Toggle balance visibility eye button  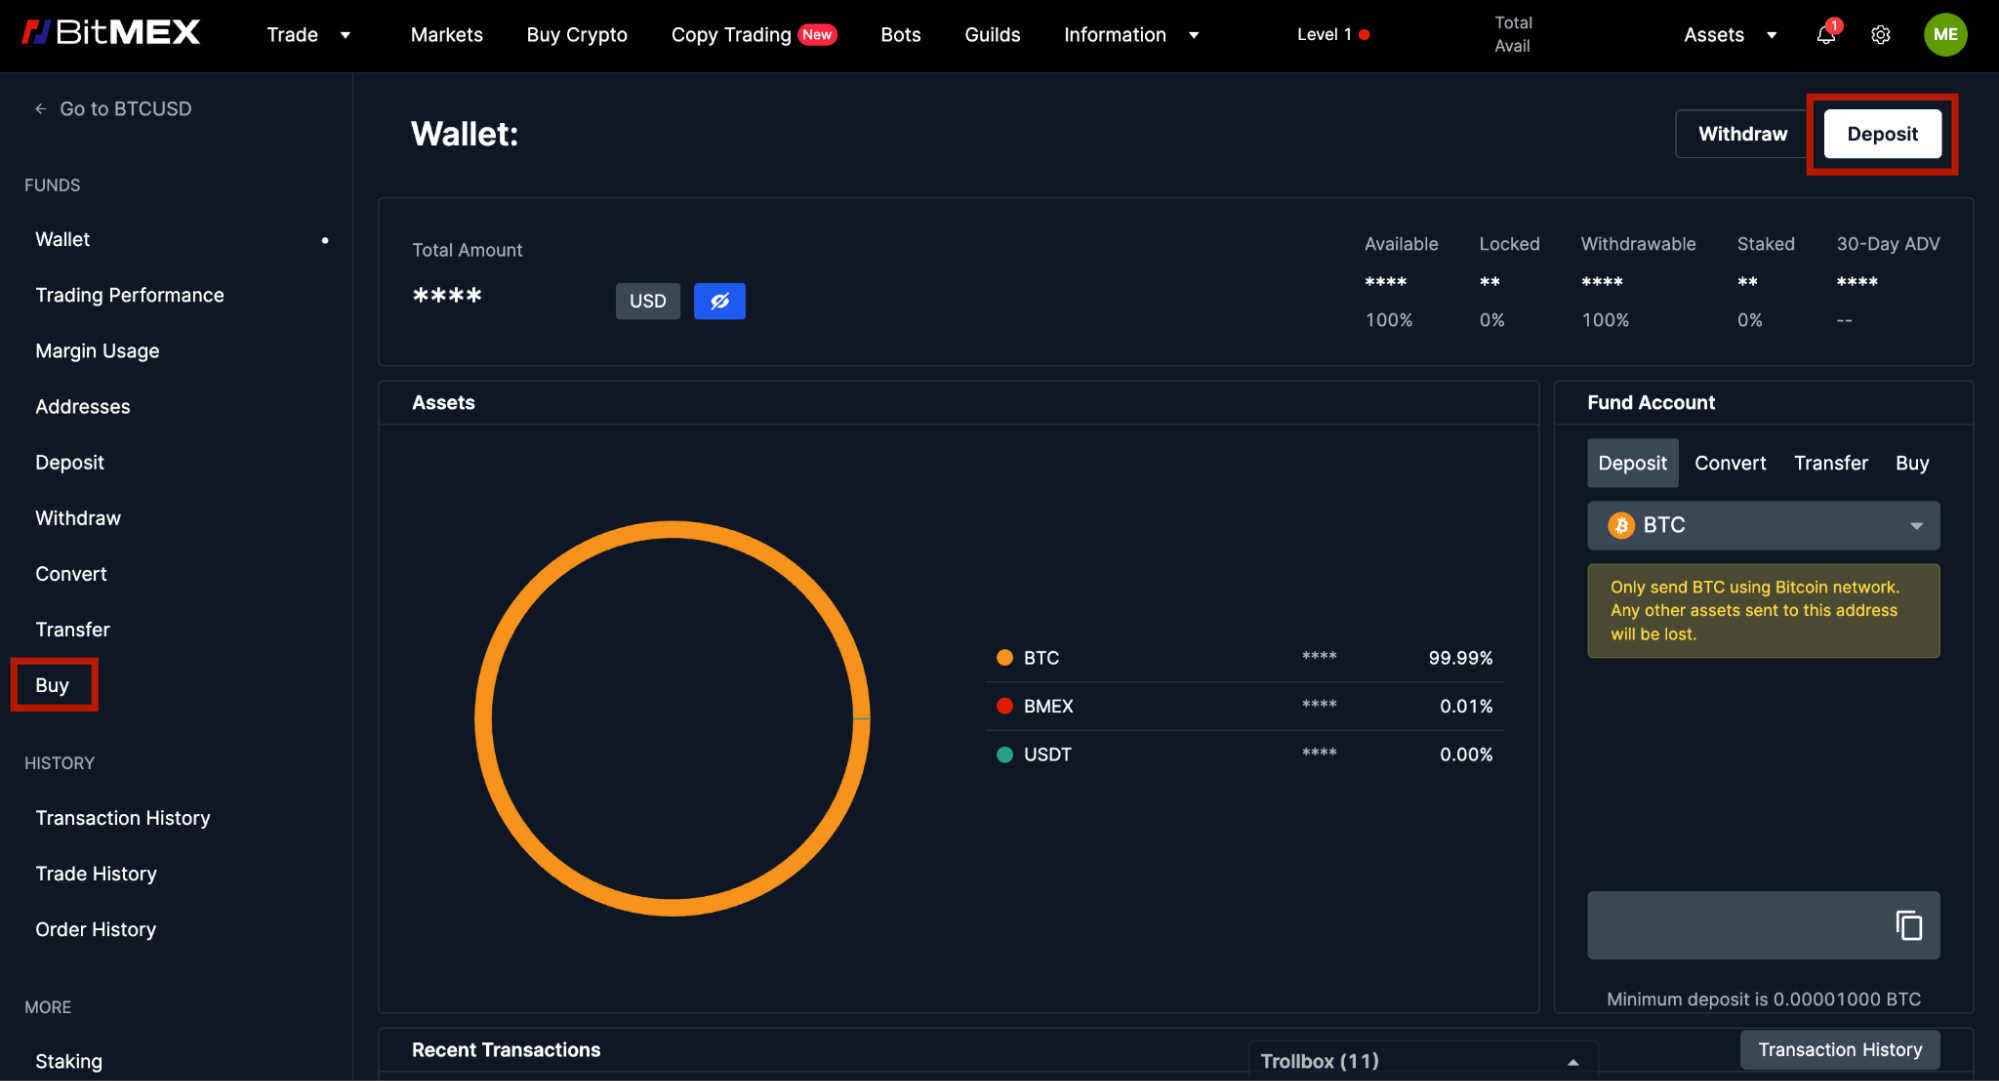[719, 301]
